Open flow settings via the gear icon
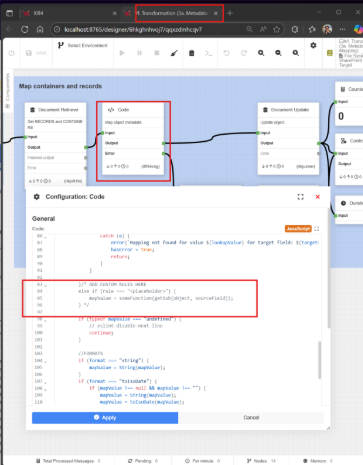 pyautogui.click(x=313, y=45)
